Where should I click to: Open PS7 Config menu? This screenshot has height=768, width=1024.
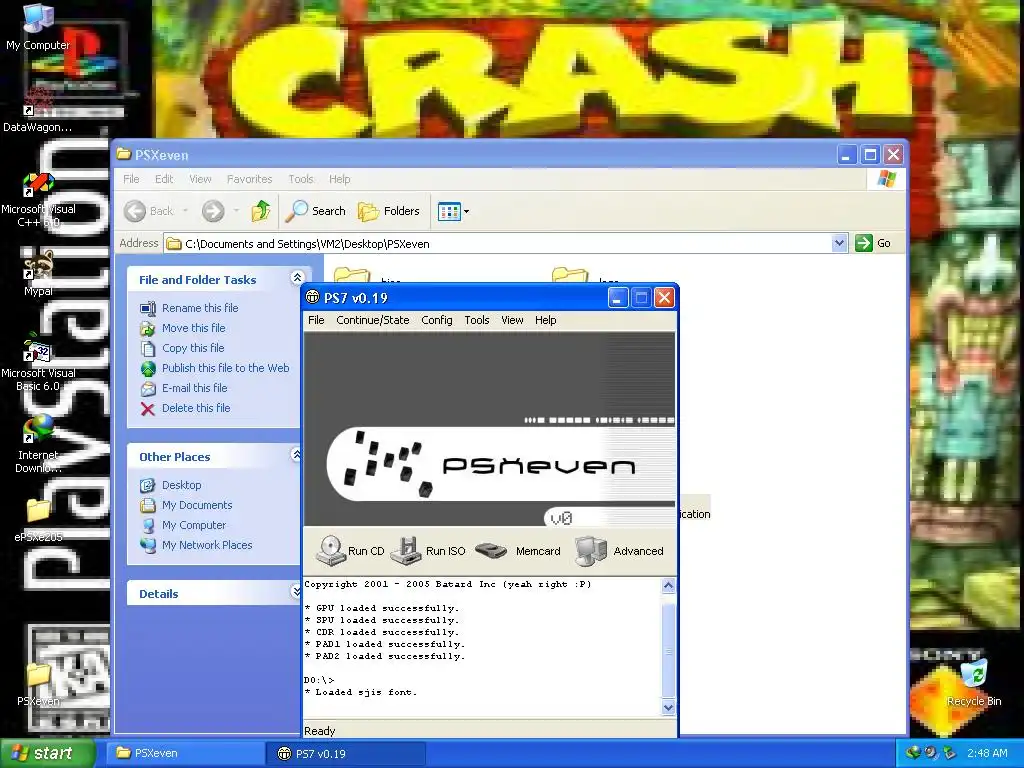tap(436, 320)
